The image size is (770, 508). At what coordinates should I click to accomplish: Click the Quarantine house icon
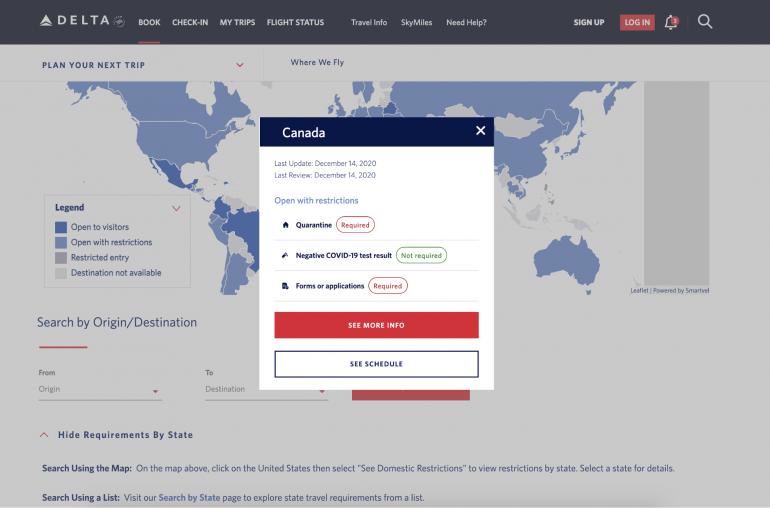tap(285, 225)
